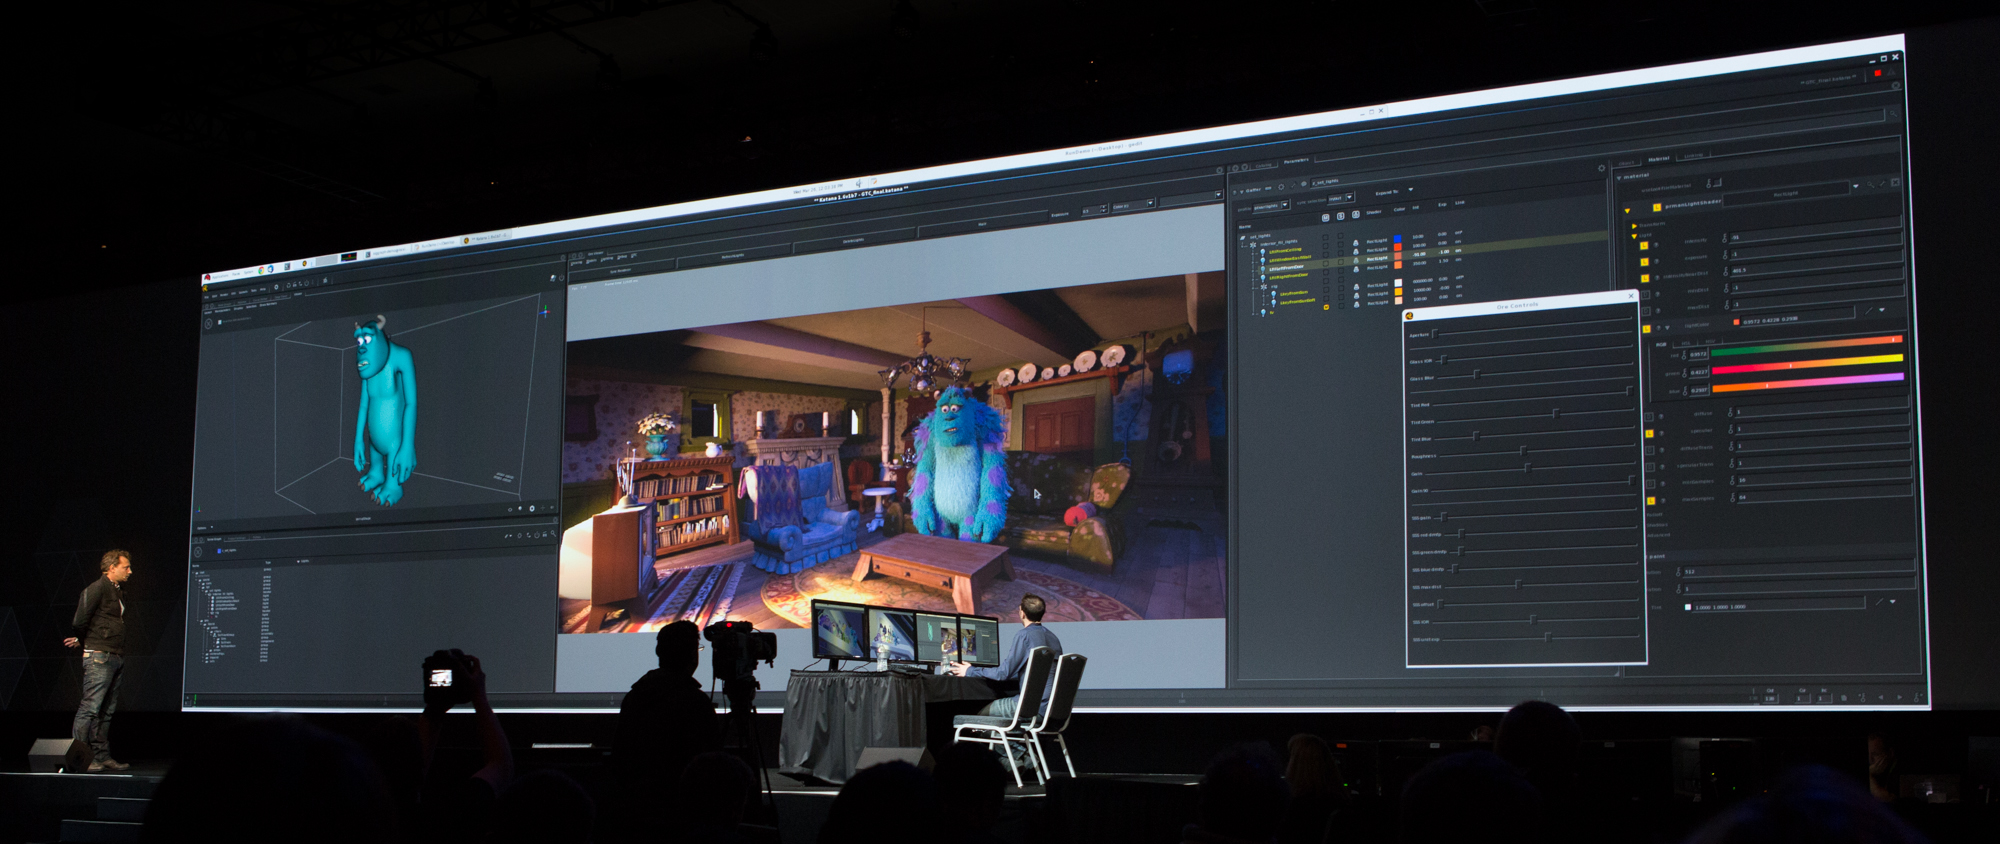The width and height of the screenshot is (2000, 844).
Task: Toggle the grey D badge beside minDist
Action: coord(1645,295)
